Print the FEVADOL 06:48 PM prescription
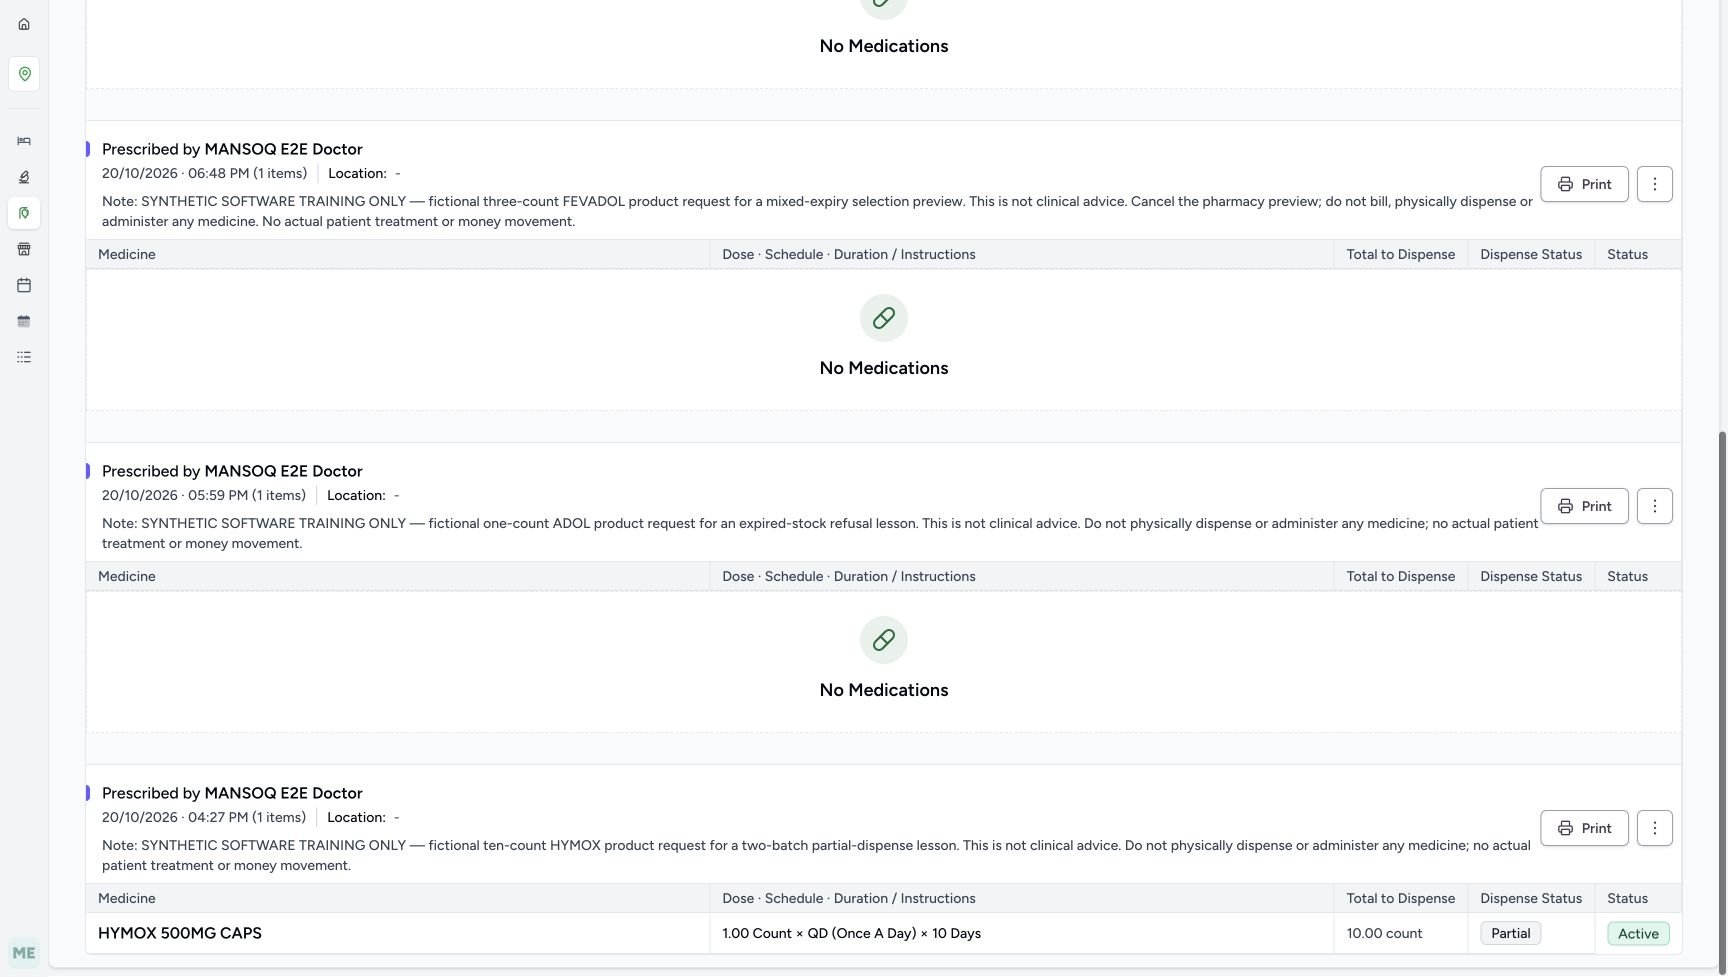 pos(1584,184)
